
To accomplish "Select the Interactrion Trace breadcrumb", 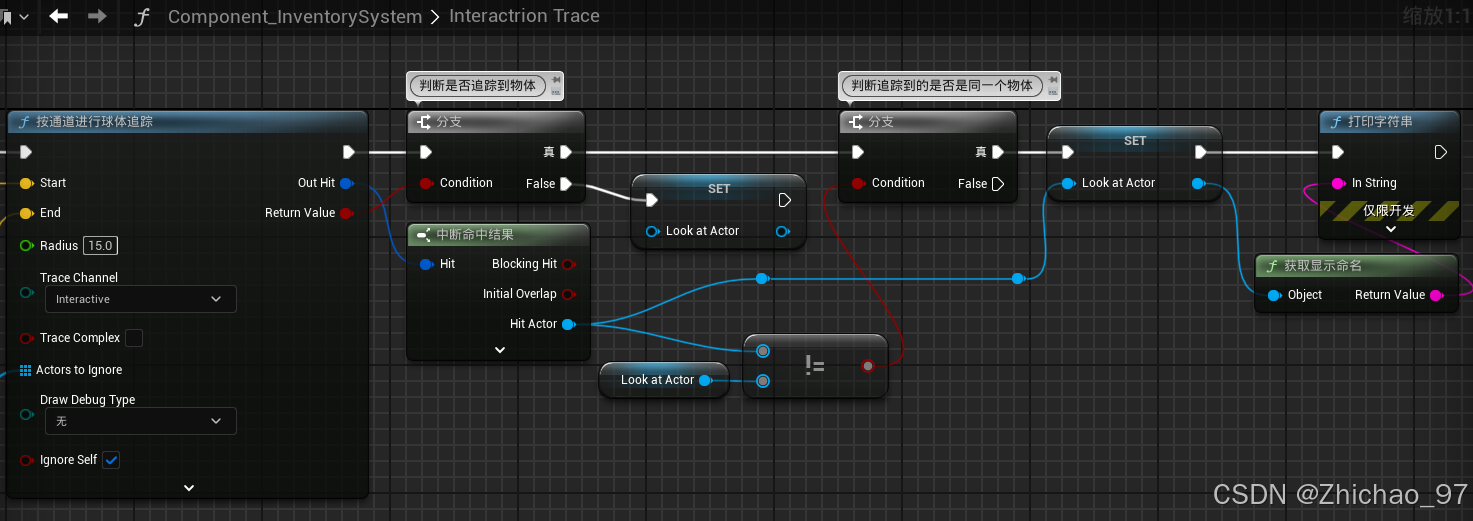I will point(524,16).
